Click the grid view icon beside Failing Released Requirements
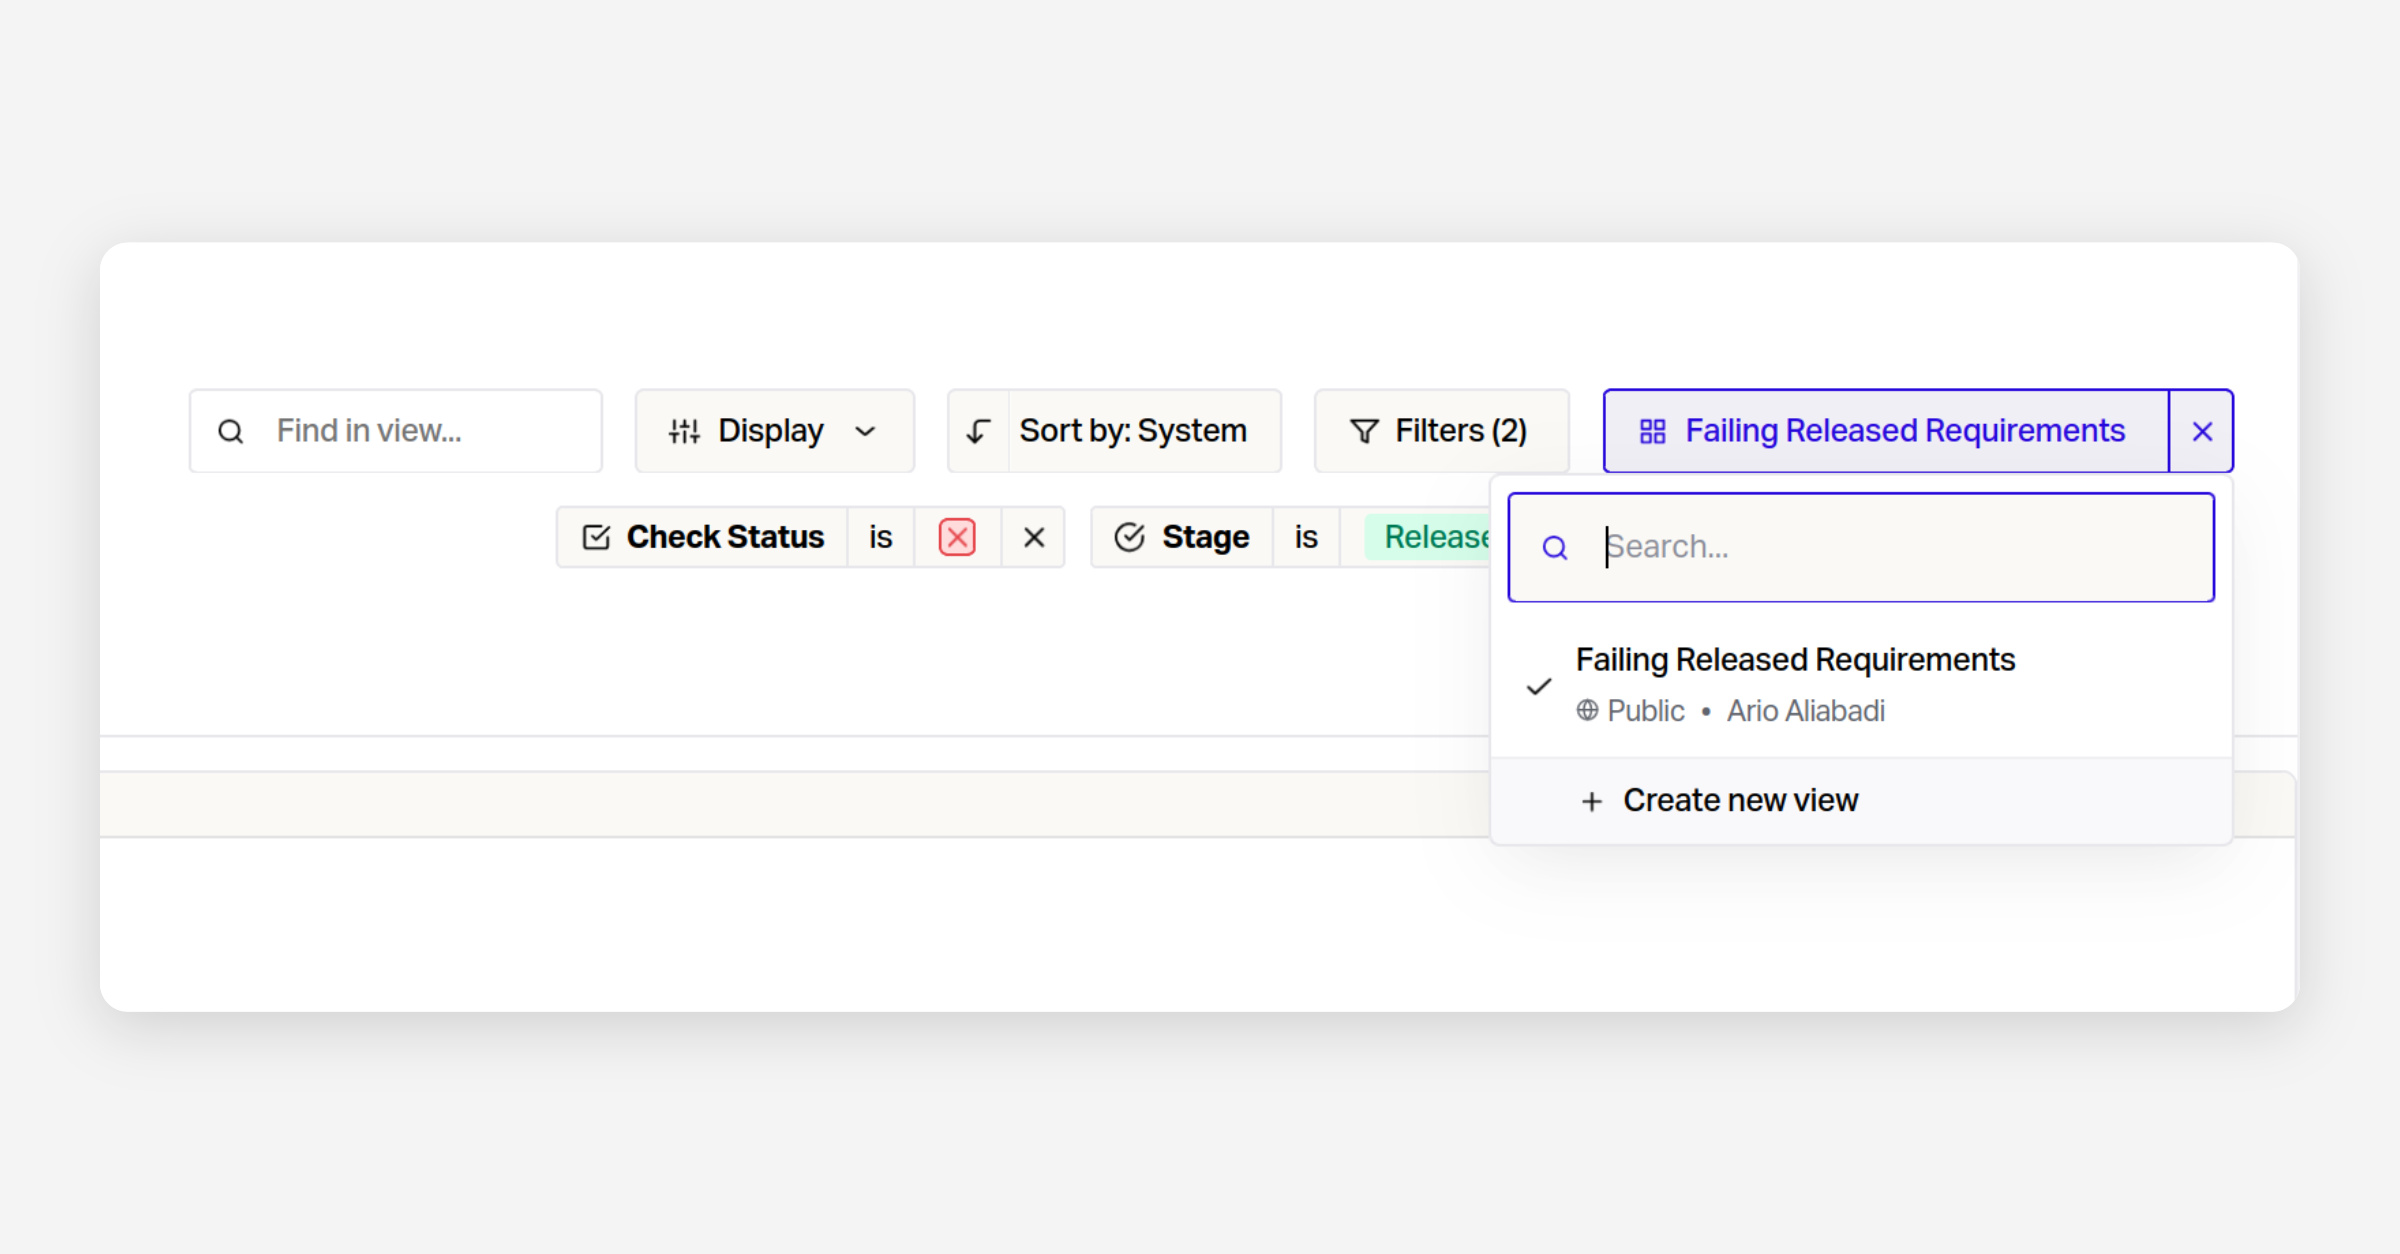 click(x=1652, y=431)
